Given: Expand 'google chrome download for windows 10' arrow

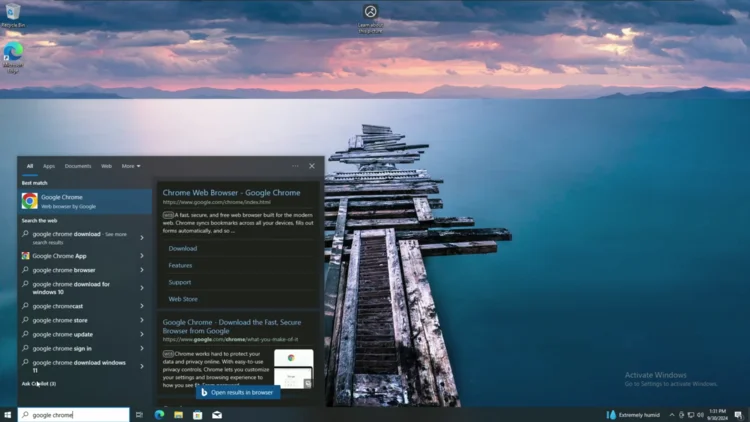Looking at the screenshot, I should pyautogui.click(x=142, y=288).
